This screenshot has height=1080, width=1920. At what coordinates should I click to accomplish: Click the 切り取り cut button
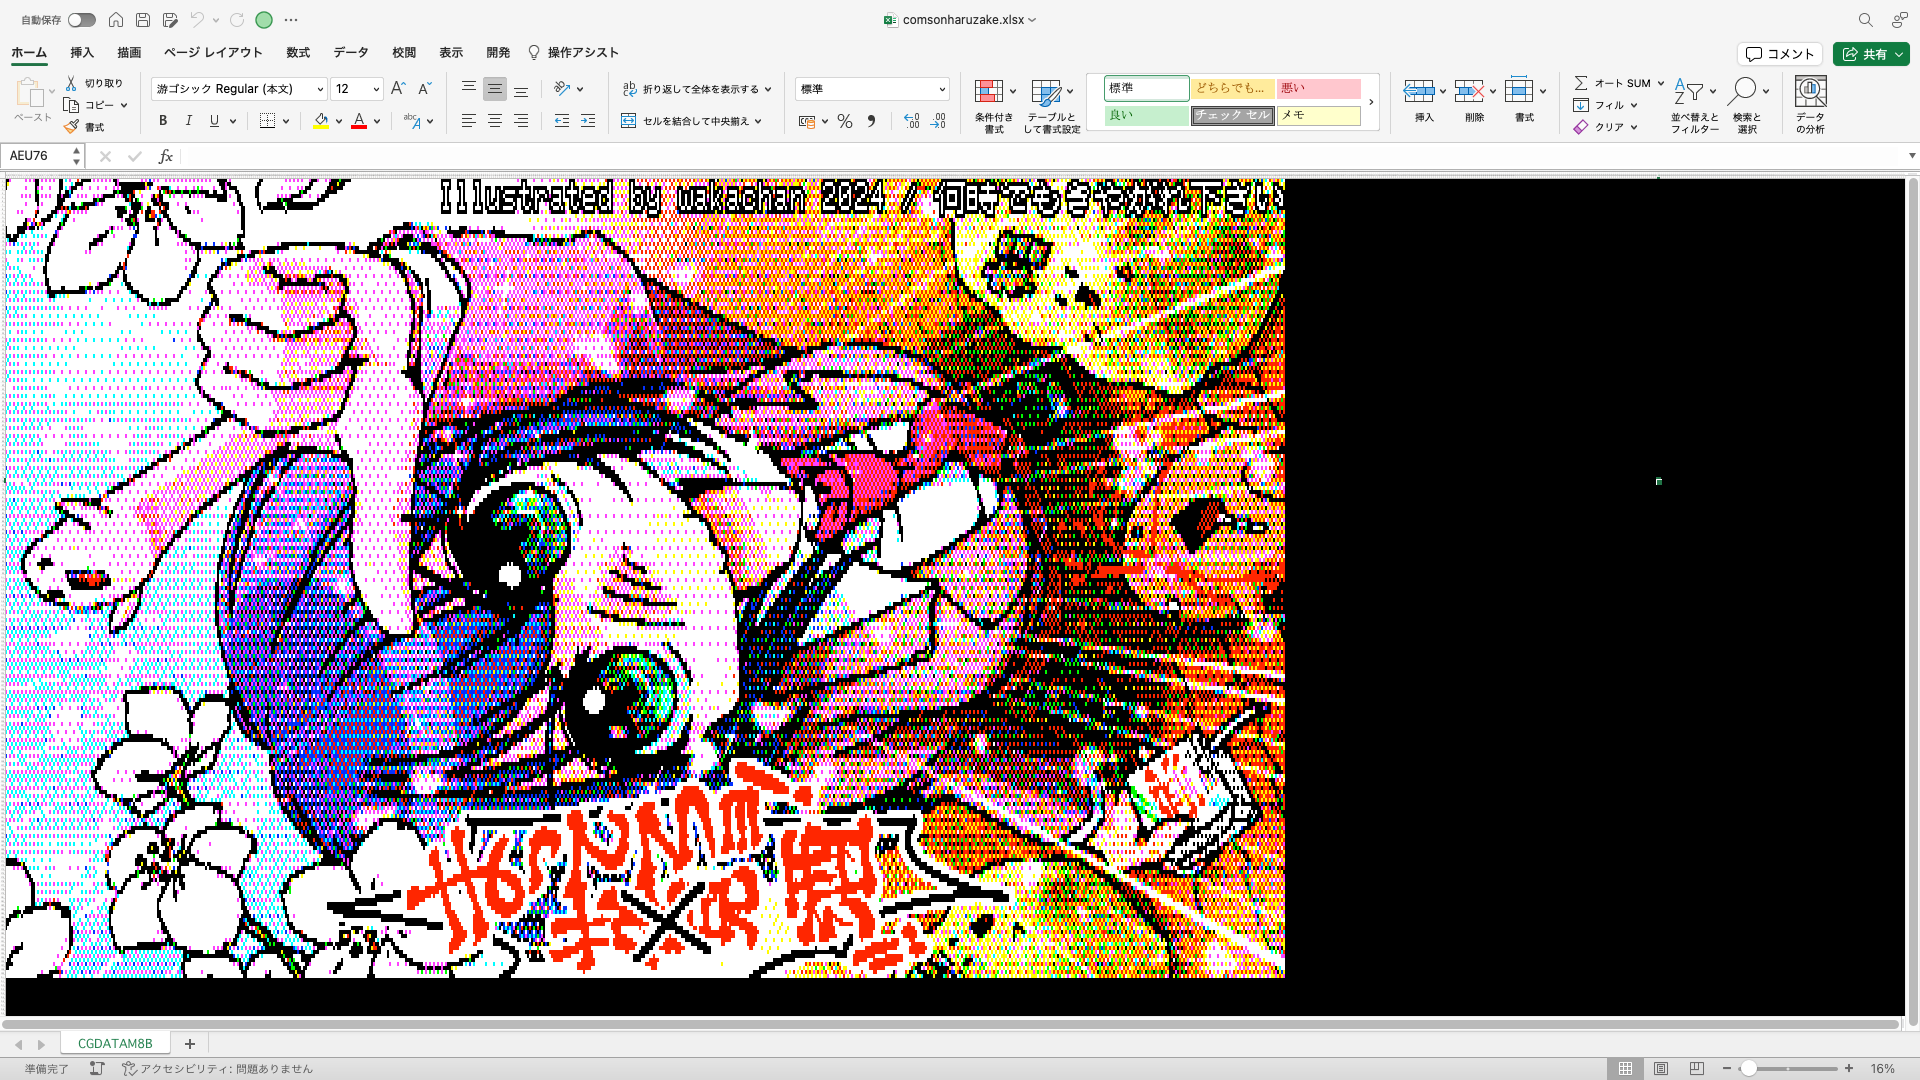pos(94,83)
